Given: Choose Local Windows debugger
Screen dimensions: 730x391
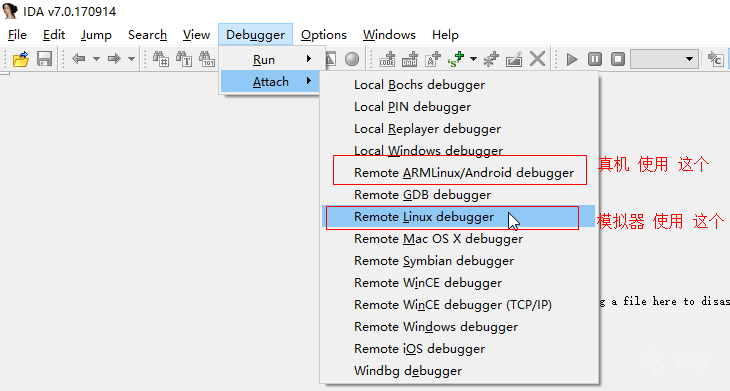Looking at the screenshot, I should (x=459, y=150).
